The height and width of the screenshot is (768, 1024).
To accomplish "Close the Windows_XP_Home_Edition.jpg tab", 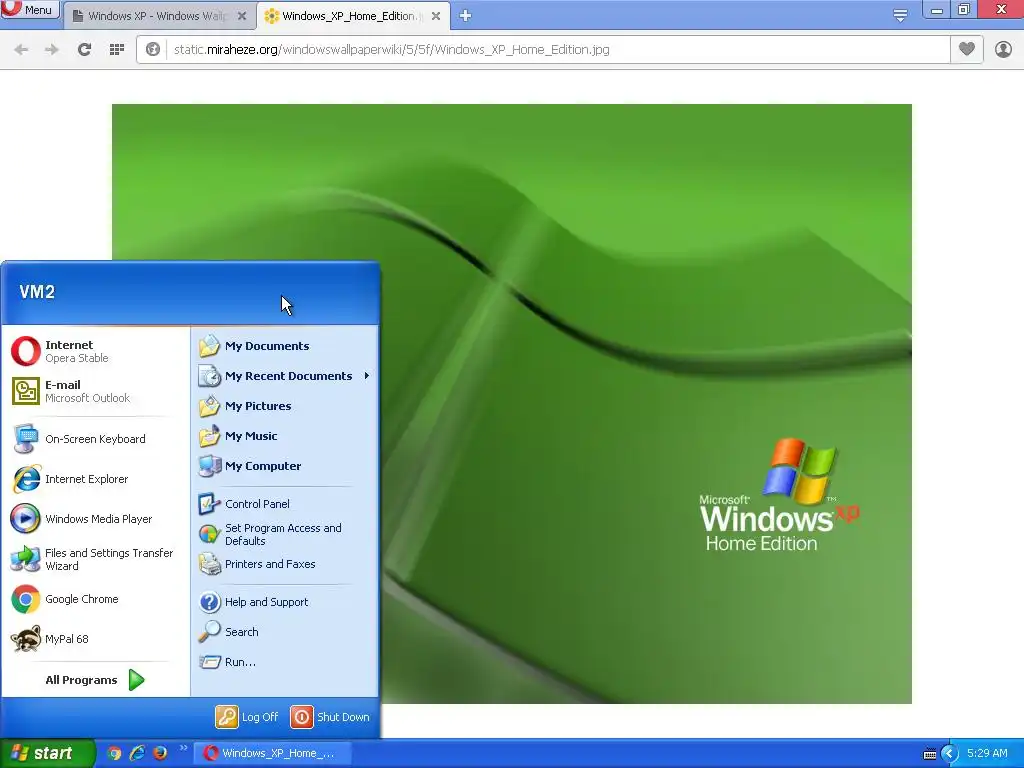I will pyautogui.click(x=436, y=16).
